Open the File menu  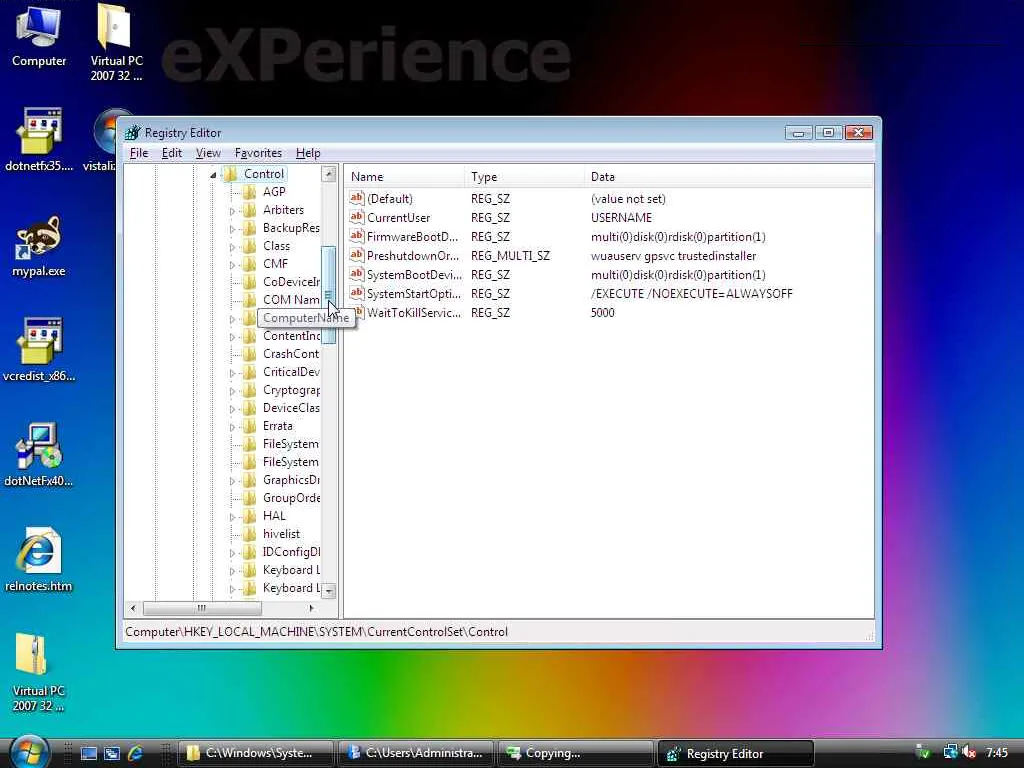pyautogui.click(x=139, y=153)
